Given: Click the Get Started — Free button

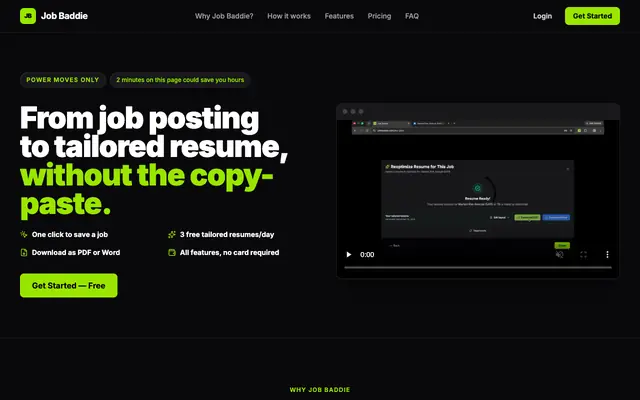Looking at the screenshot, I should click(x=69, y=285).
